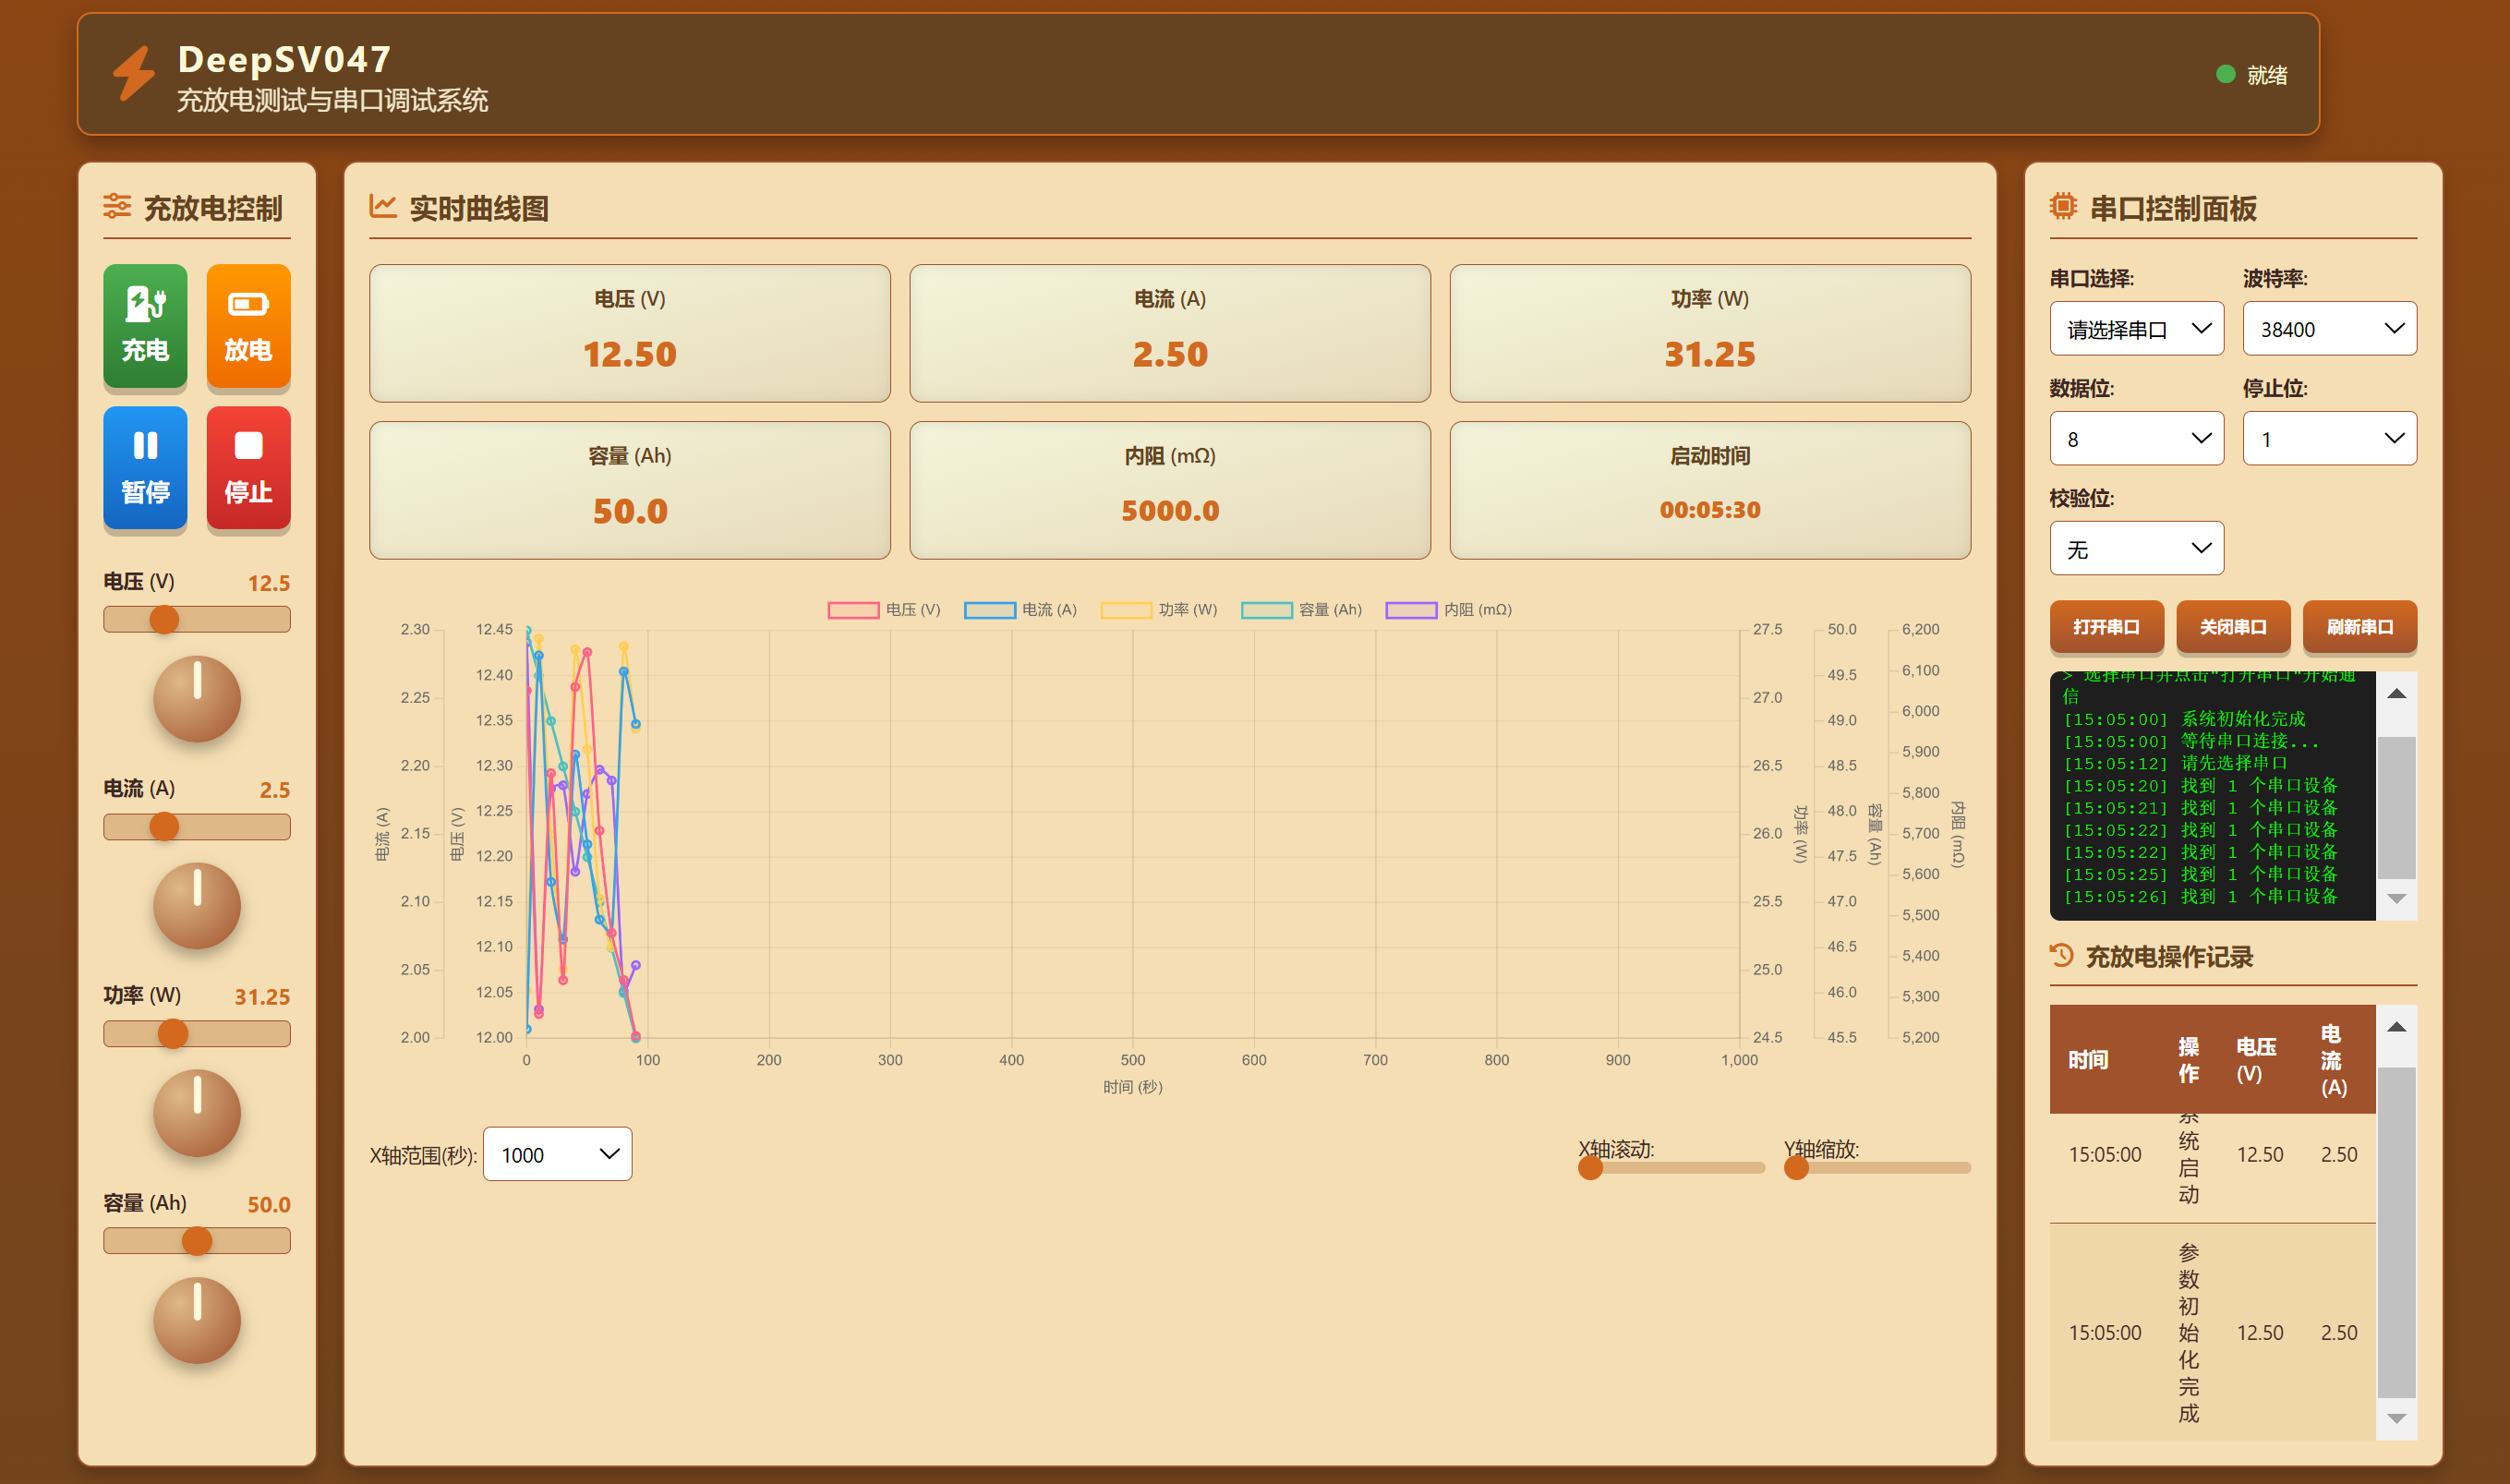Expand the 波特率 baud rate dropdown
This screenshot has width=2510, height=1484.
point(2329,329)
